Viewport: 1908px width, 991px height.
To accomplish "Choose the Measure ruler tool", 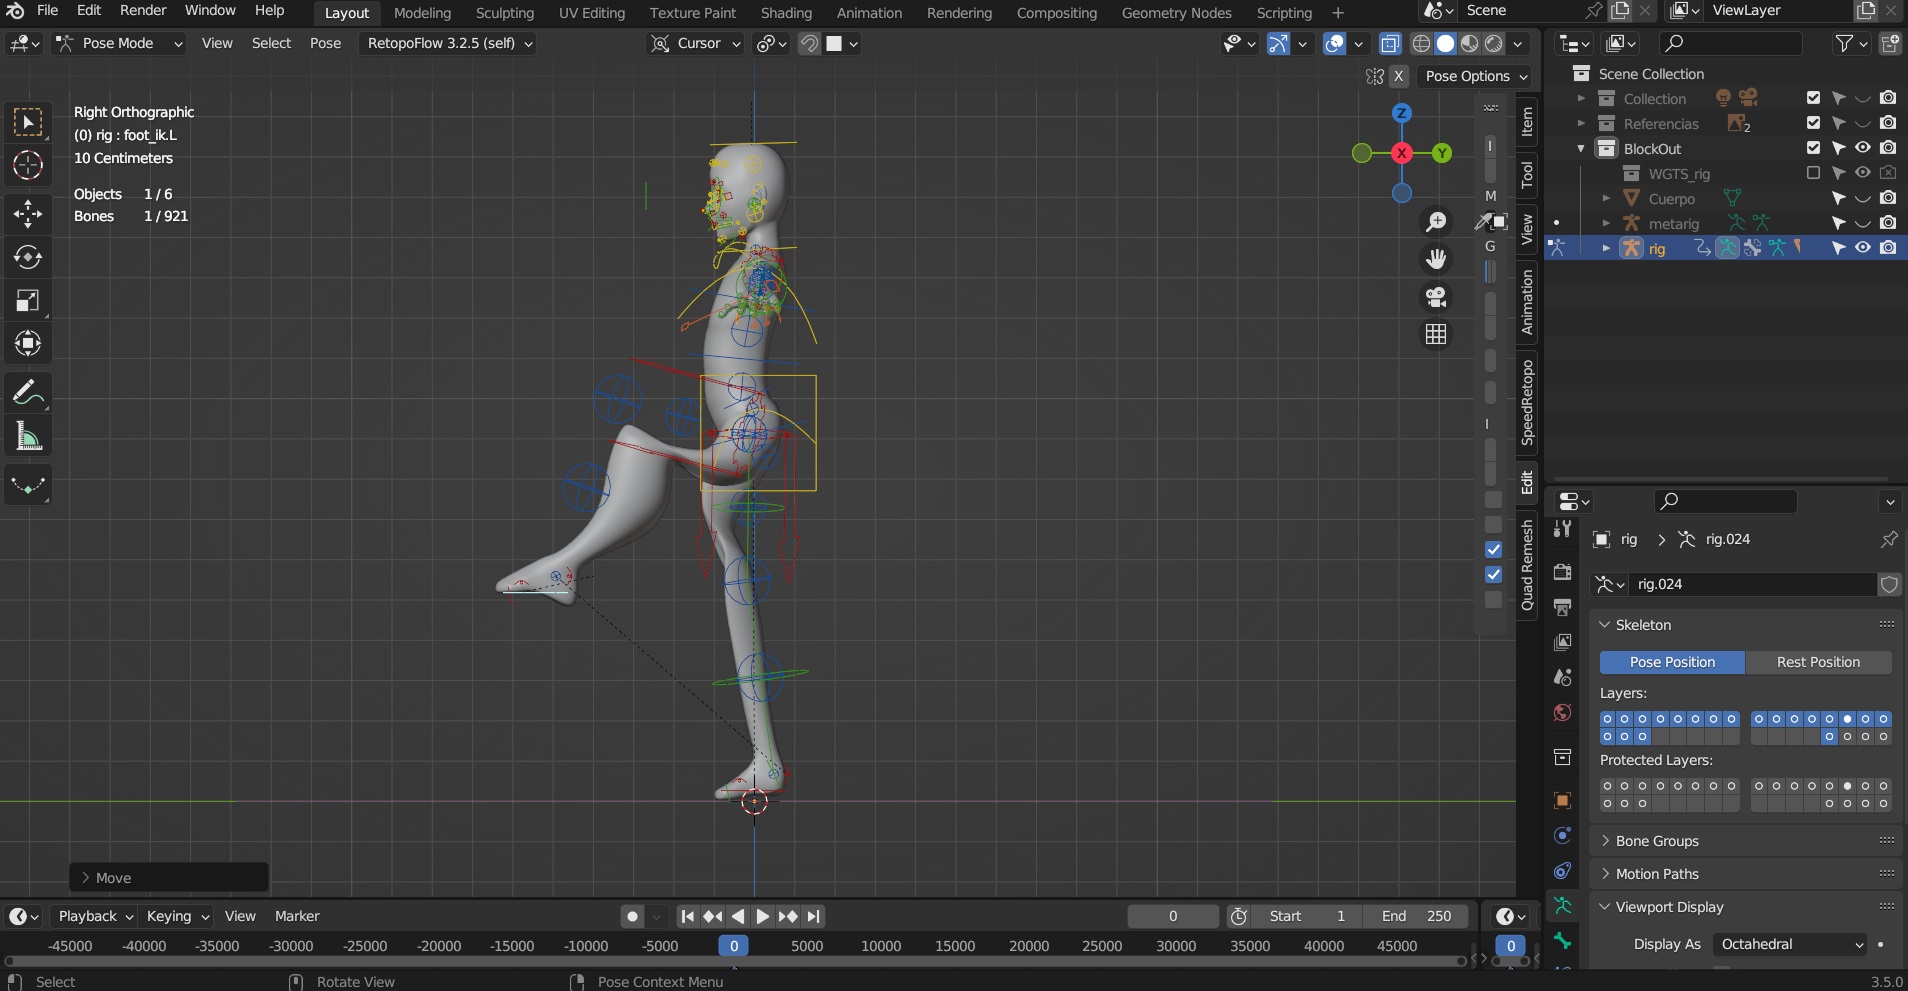I will point(28,436).
